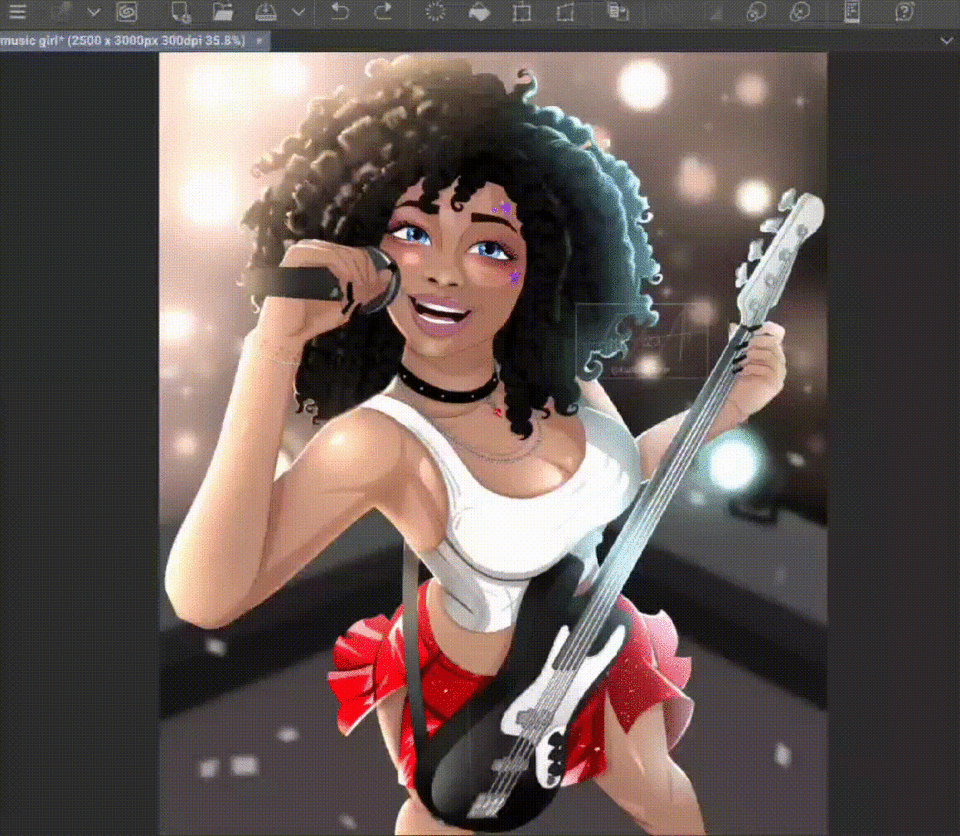Click the overlapping documents icon
The width and height of the screenshot is (960, 836).
tap(618, 12)
